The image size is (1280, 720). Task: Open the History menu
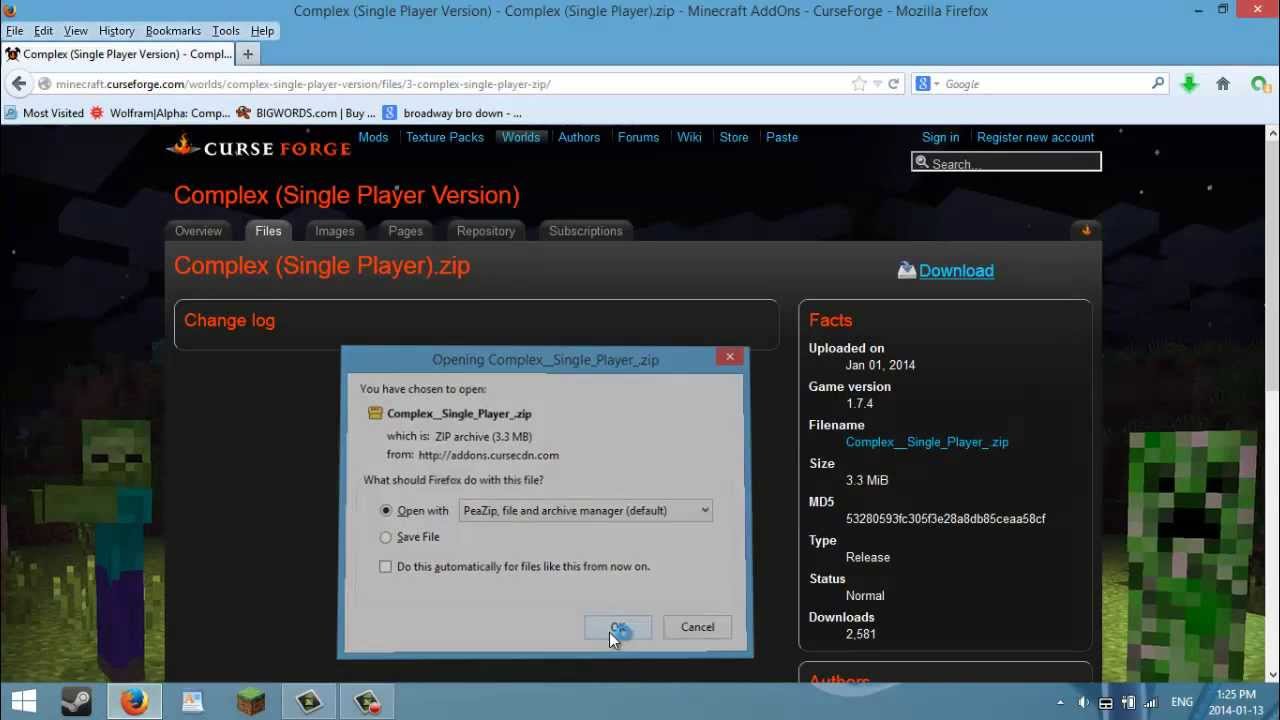click(116, 31)
